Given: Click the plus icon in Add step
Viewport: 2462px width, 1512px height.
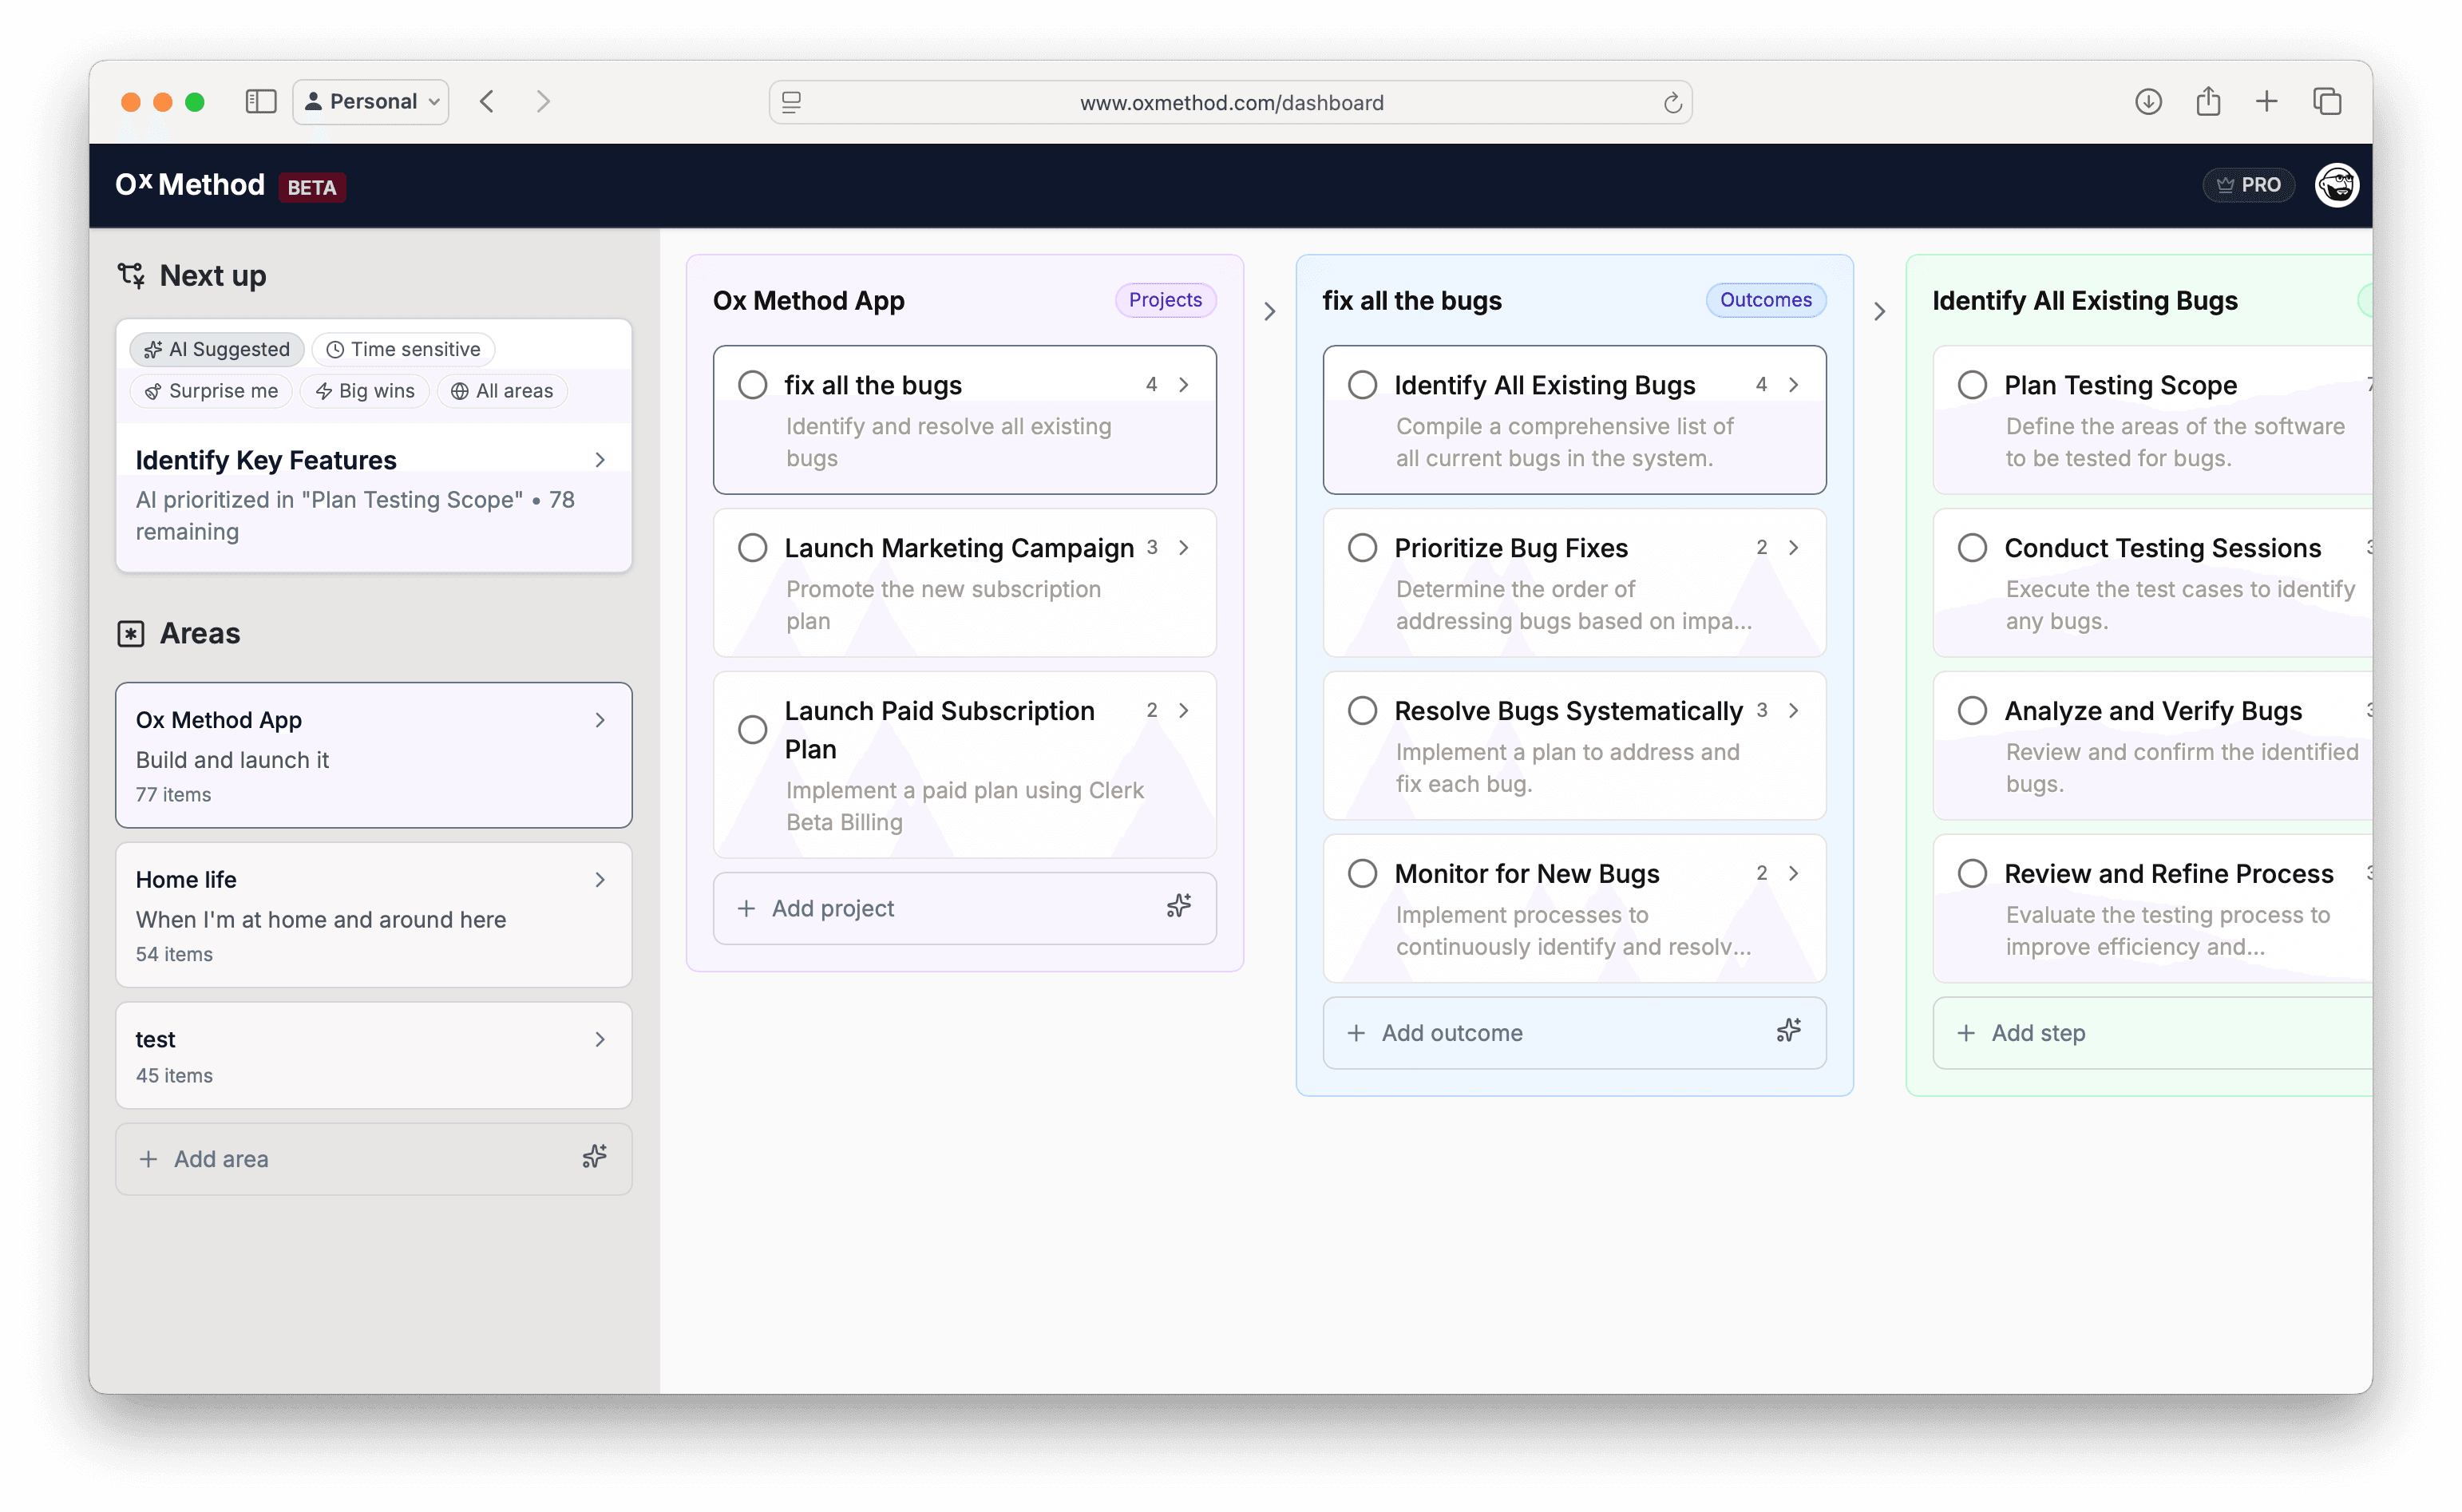Looking at the screenshot, I should (1966, 1033).
